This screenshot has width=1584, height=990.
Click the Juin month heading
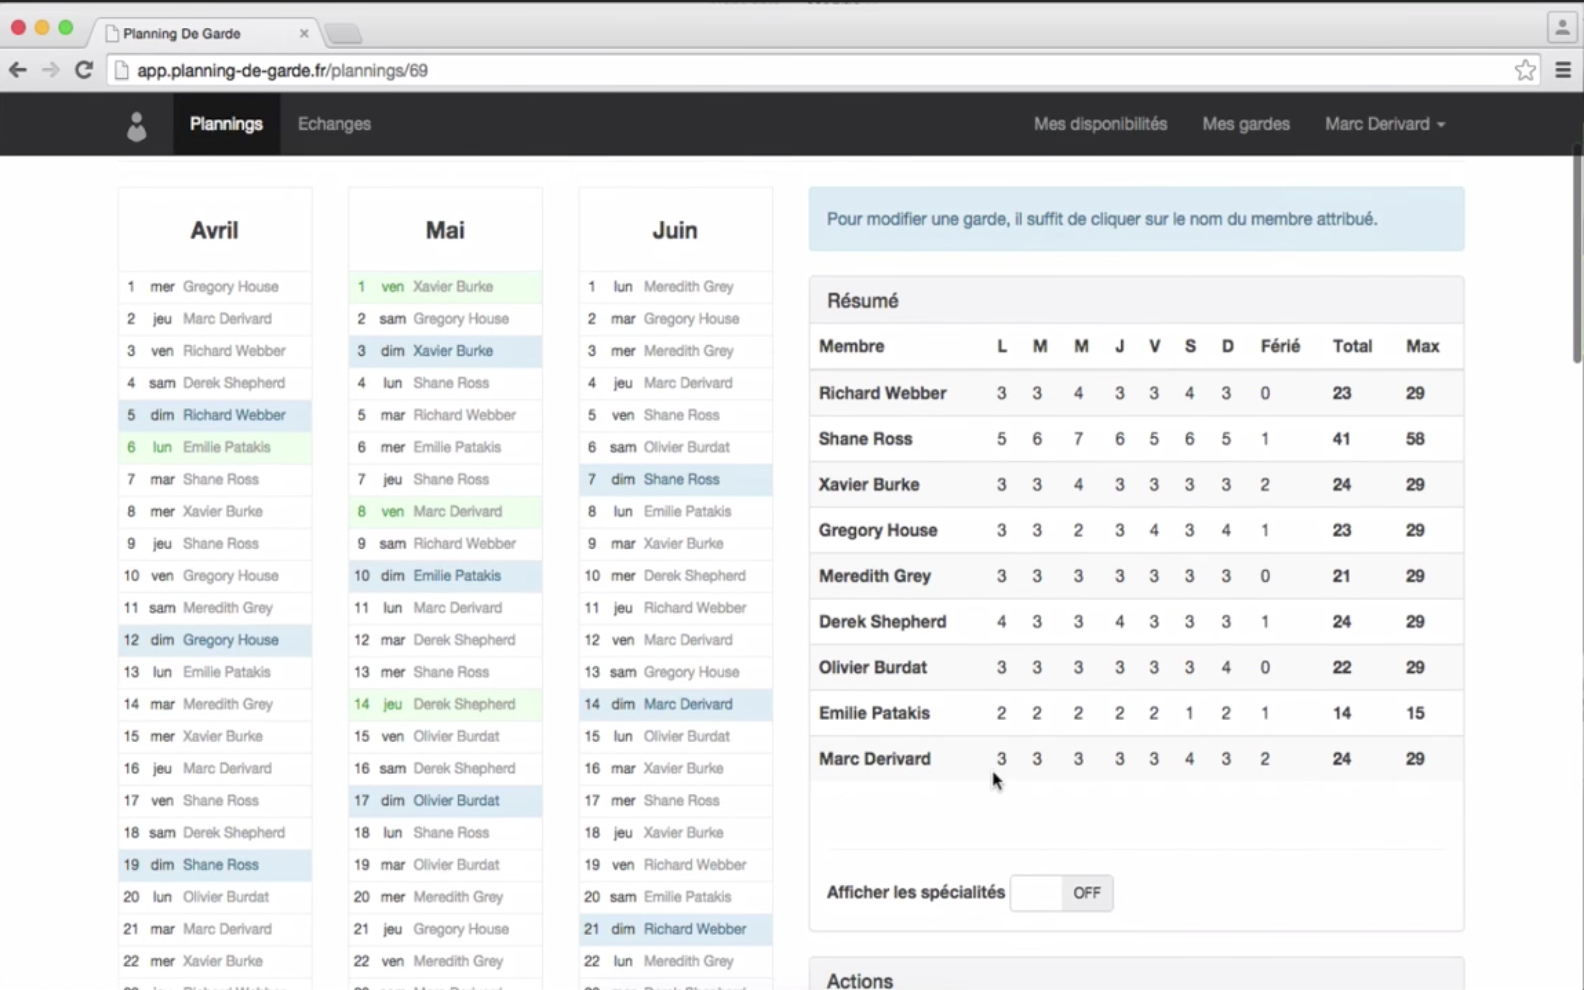[675, 230]
